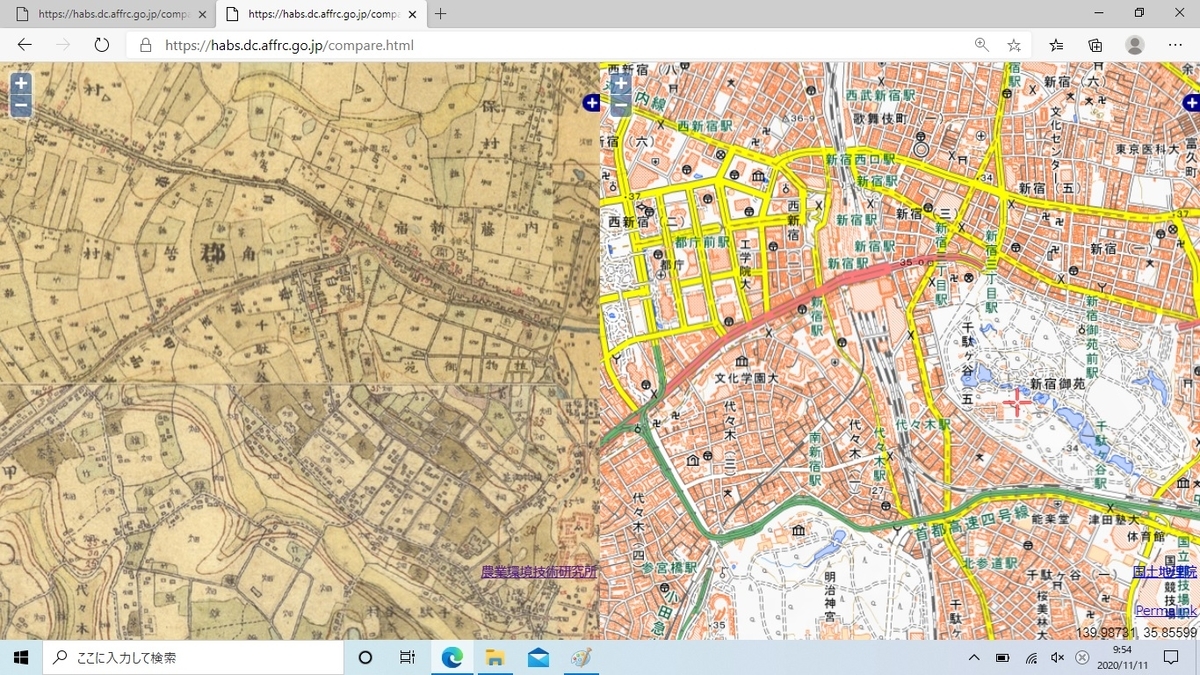Refresh the compare.html page

coord(101,45)
